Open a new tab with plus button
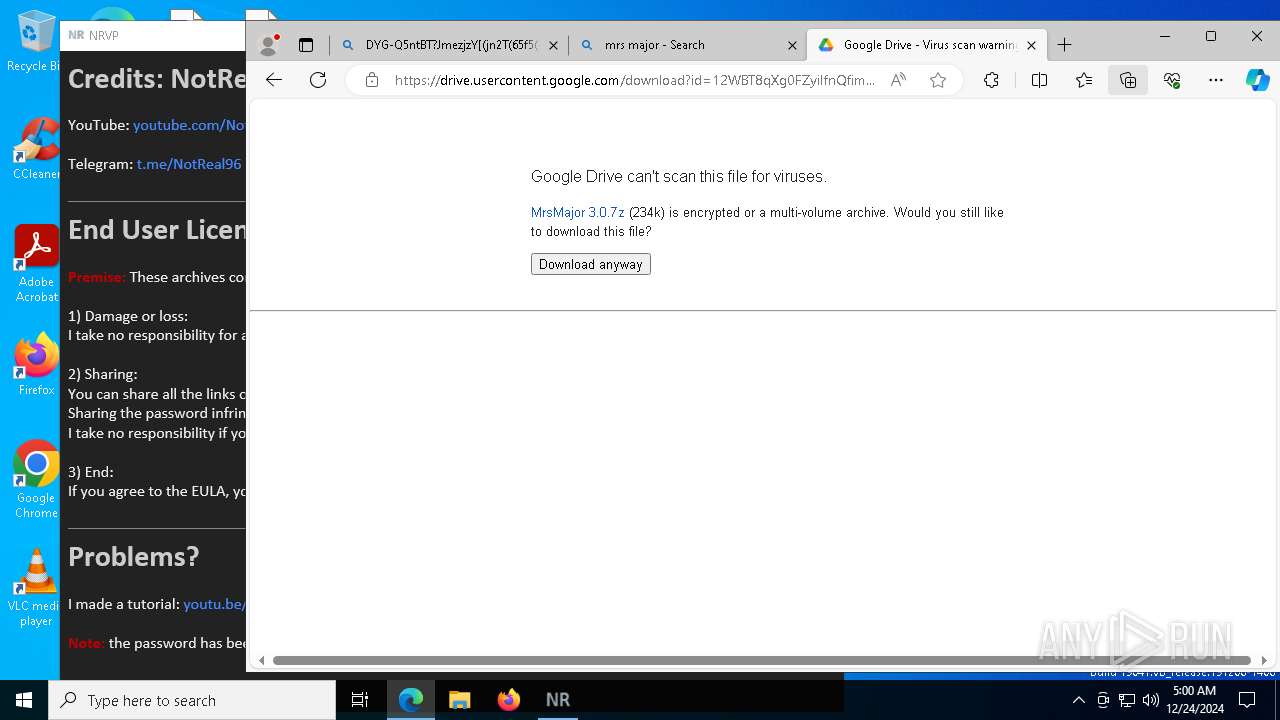This screenshot has width=1280, height=720. (x=1065, y=45)
